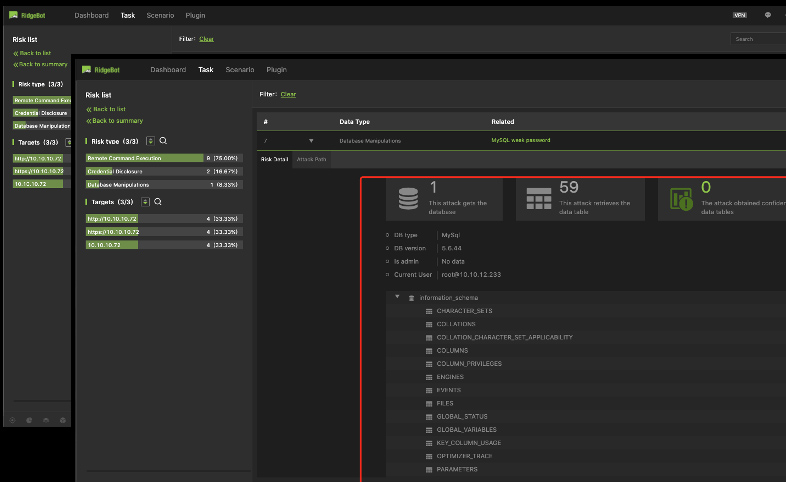The image size is (786, 482).
Task: Open Scenario menu in front window
Action: pos(240,70)
